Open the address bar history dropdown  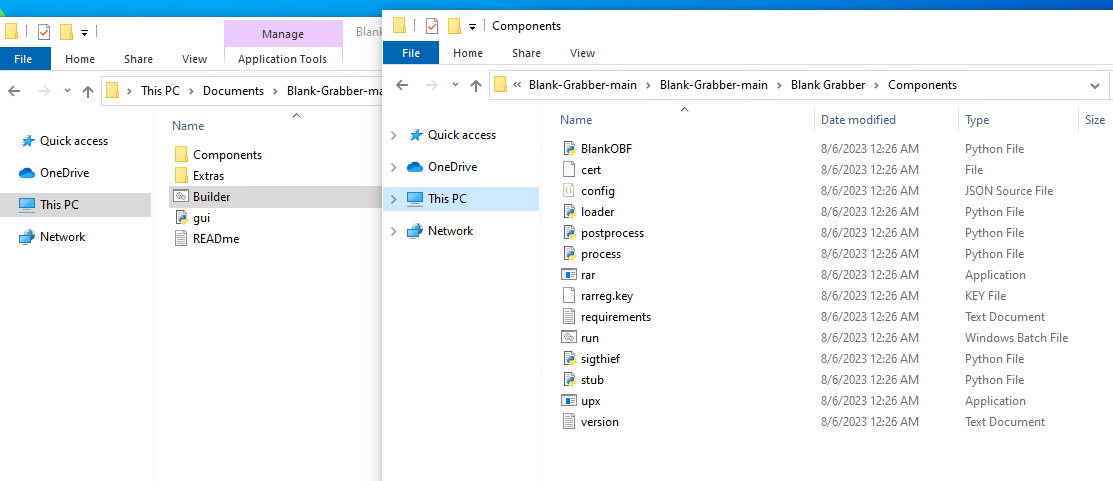1094,86
